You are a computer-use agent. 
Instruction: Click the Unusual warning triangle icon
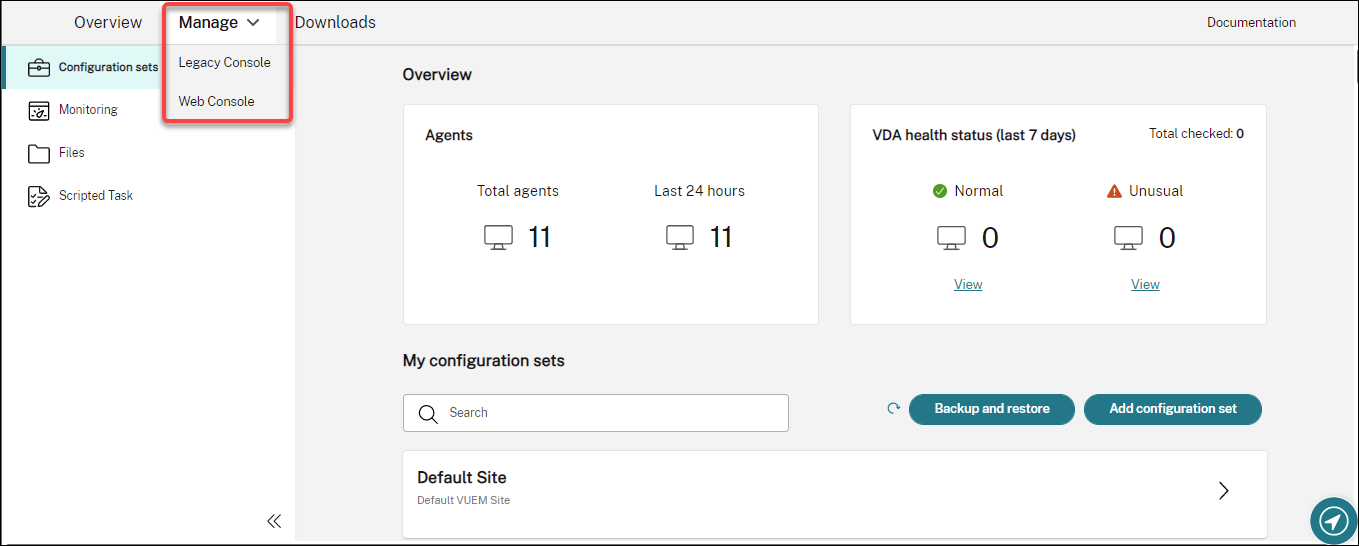click(x=1114, y=191)
